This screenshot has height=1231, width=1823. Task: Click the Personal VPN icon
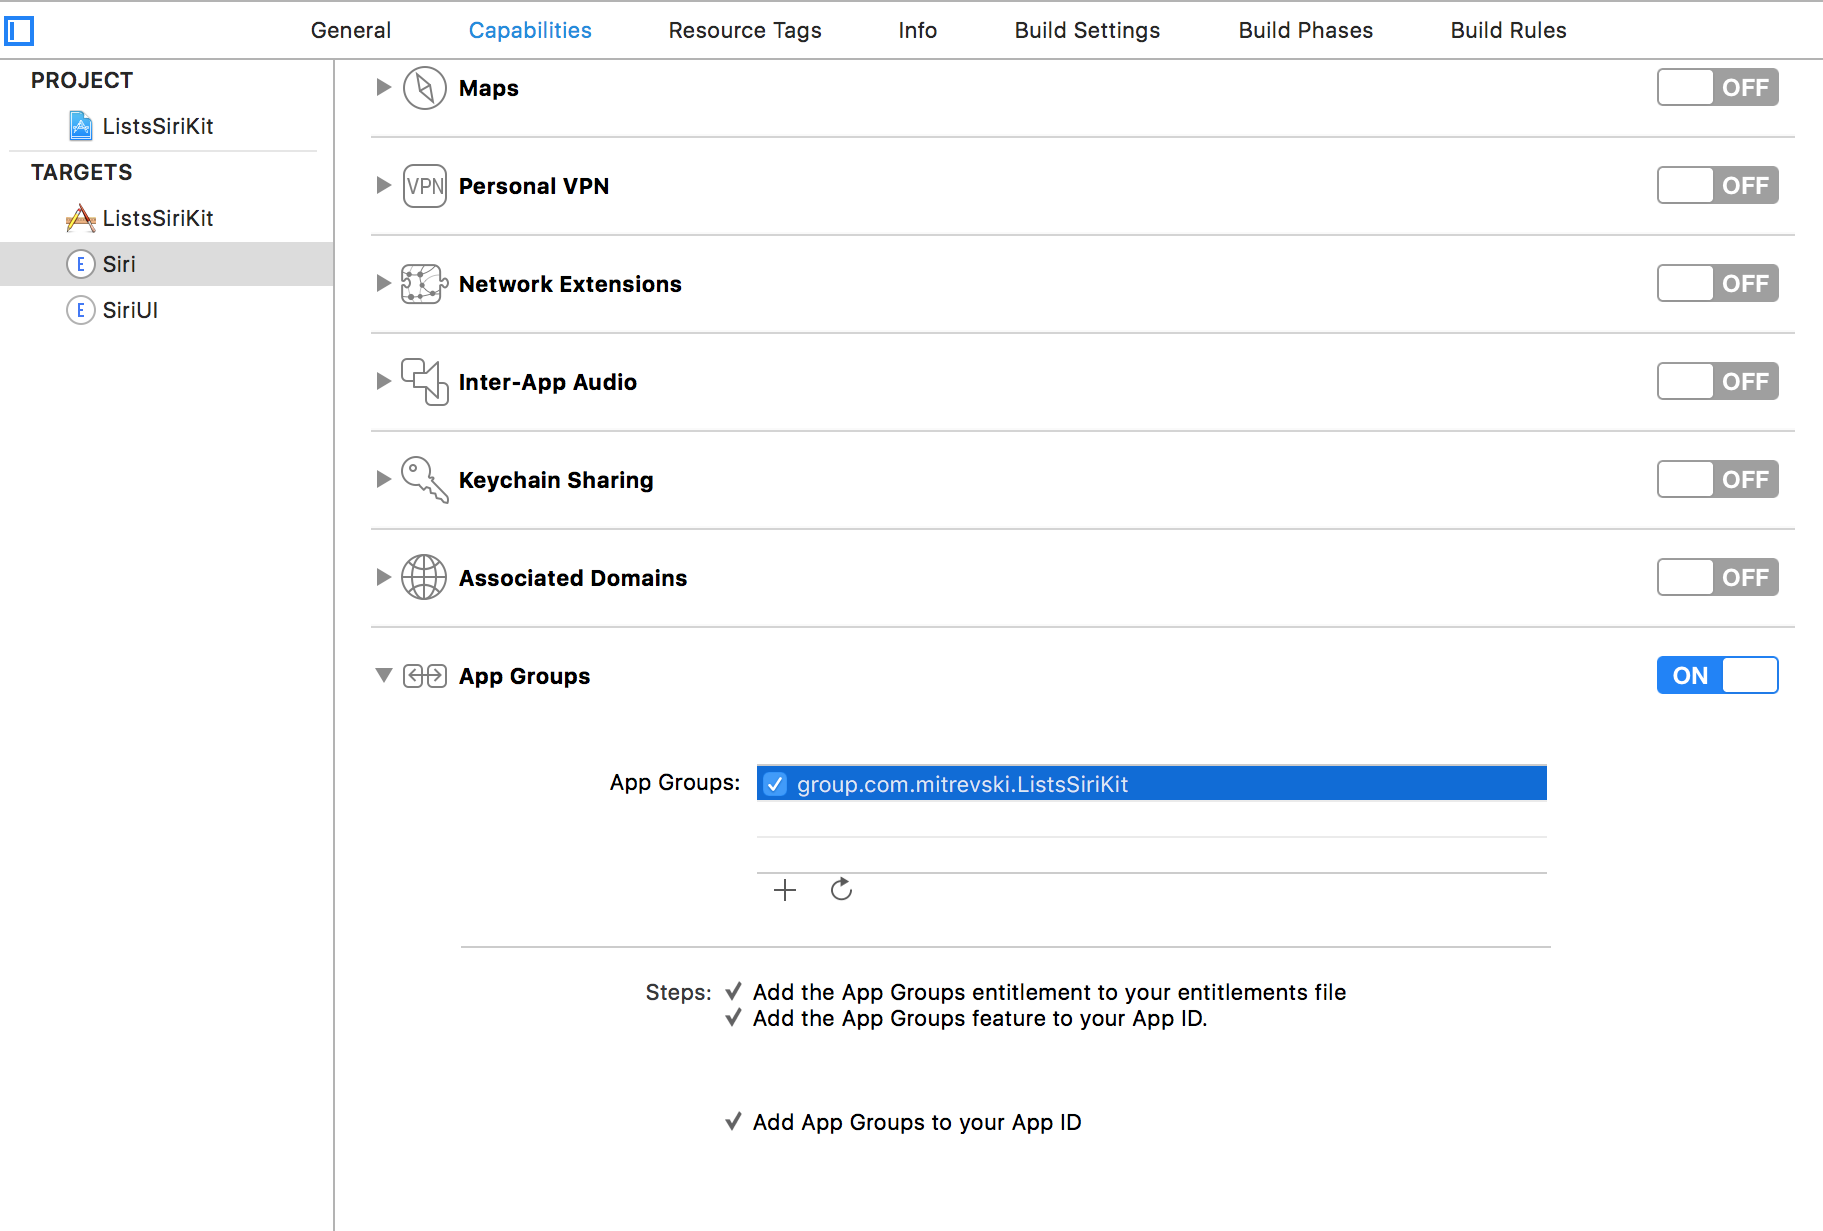(424, 186)
